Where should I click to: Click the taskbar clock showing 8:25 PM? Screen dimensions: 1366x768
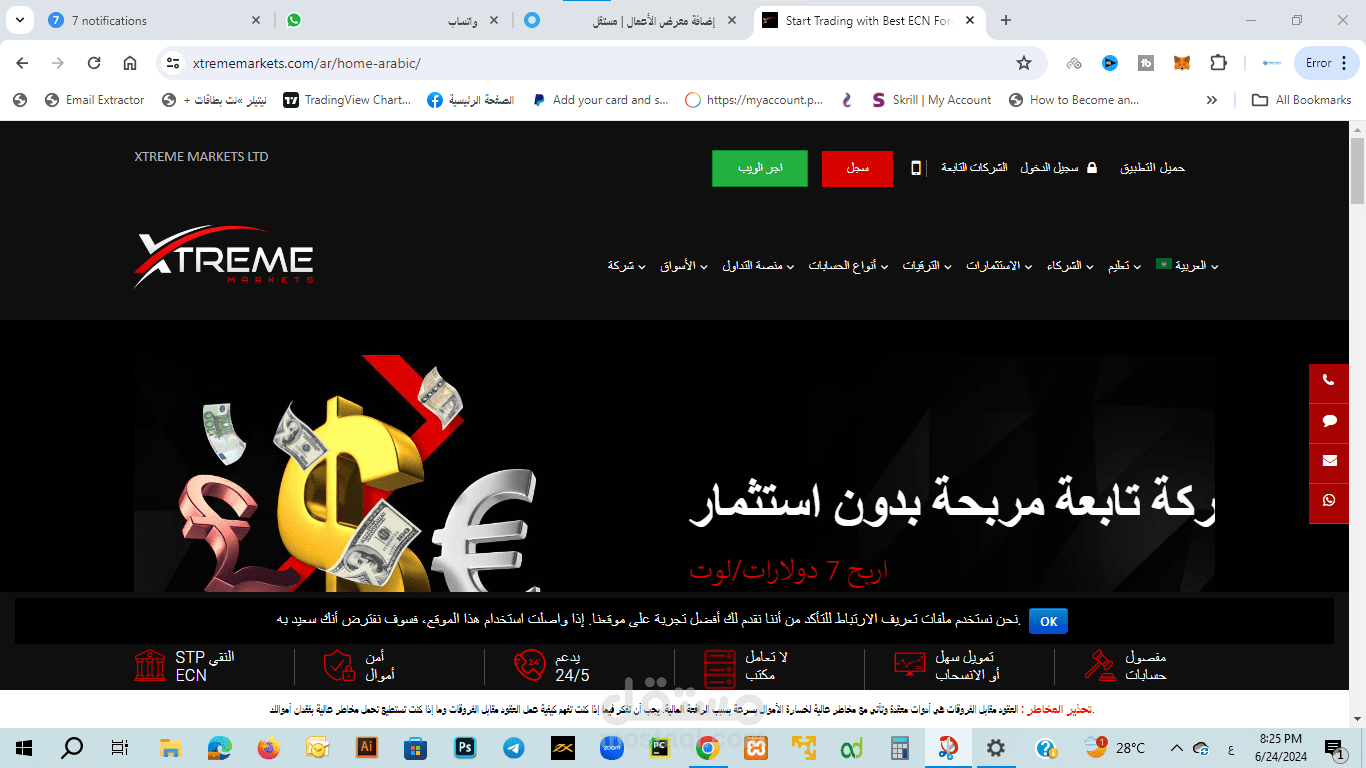coord(1281,747)
